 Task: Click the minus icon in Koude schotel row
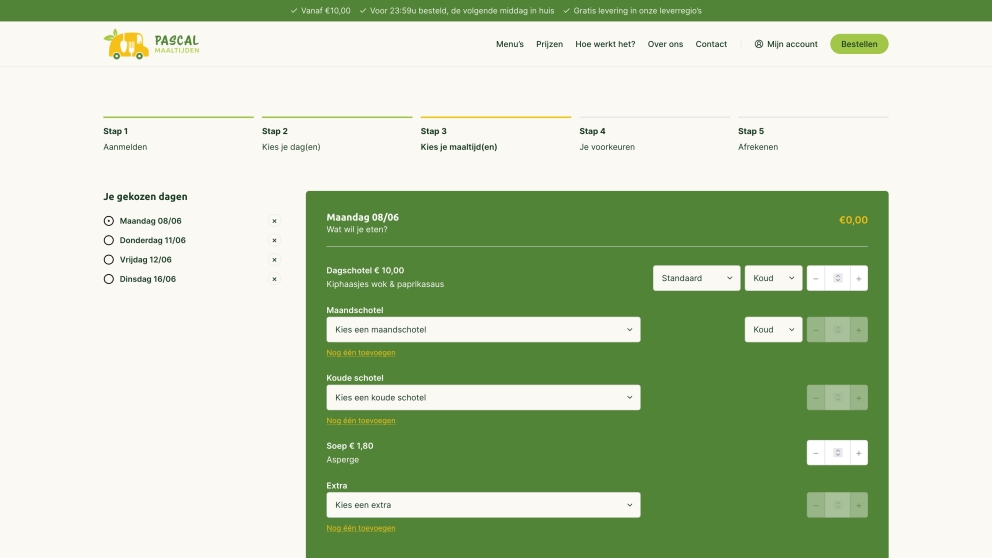(x=815, y=398)
